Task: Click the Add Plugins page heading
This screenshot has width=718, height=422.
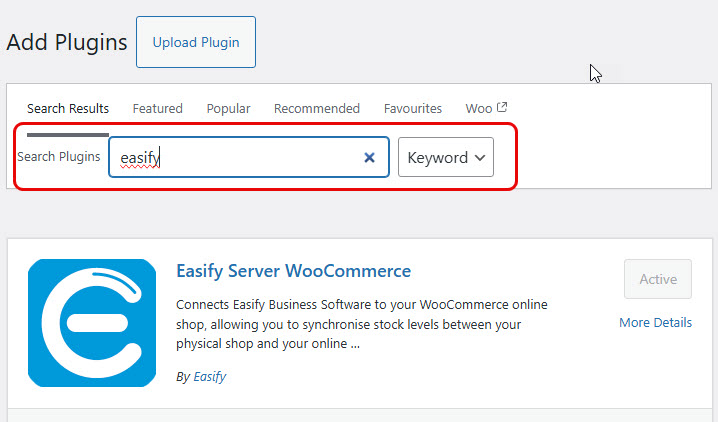Action: pyautogui.click(x=67, y=42)
